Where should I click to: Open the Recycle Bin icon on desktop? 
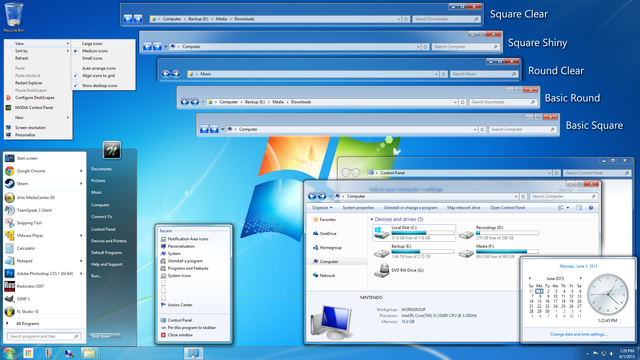[13, 17]
